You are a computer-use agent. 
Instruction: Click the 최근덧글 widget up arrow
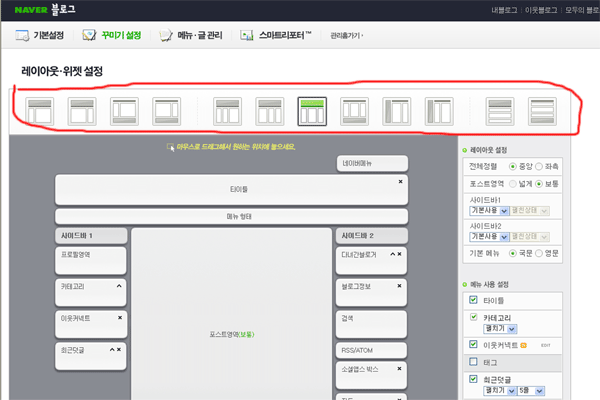(112, 349)
